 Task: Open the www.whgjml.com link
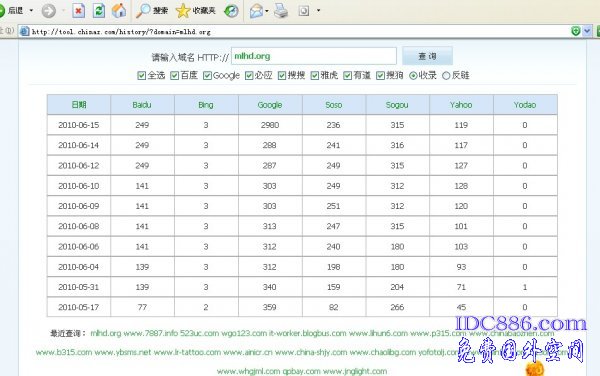[248, 371]
